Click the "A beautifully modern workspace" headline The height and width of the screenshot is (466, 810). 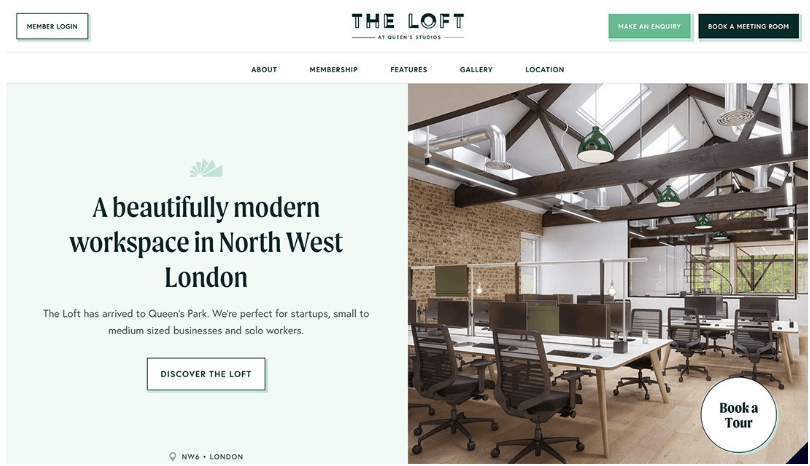(206, 242)
